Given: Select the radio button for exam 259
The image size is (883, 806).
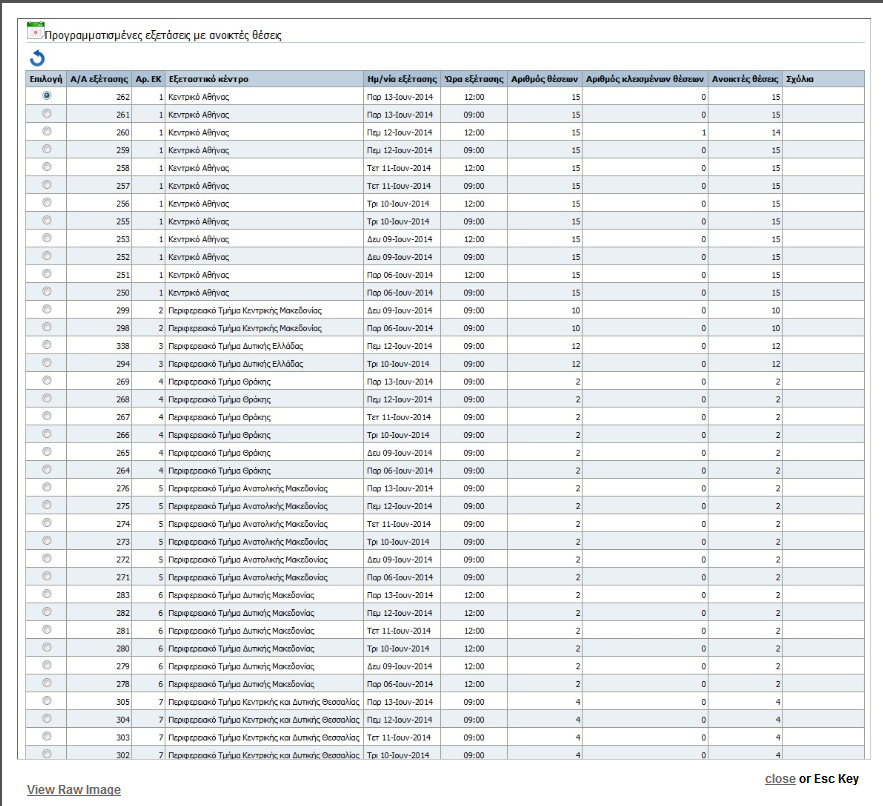Looking at the screenshot, I should [47, 149].
